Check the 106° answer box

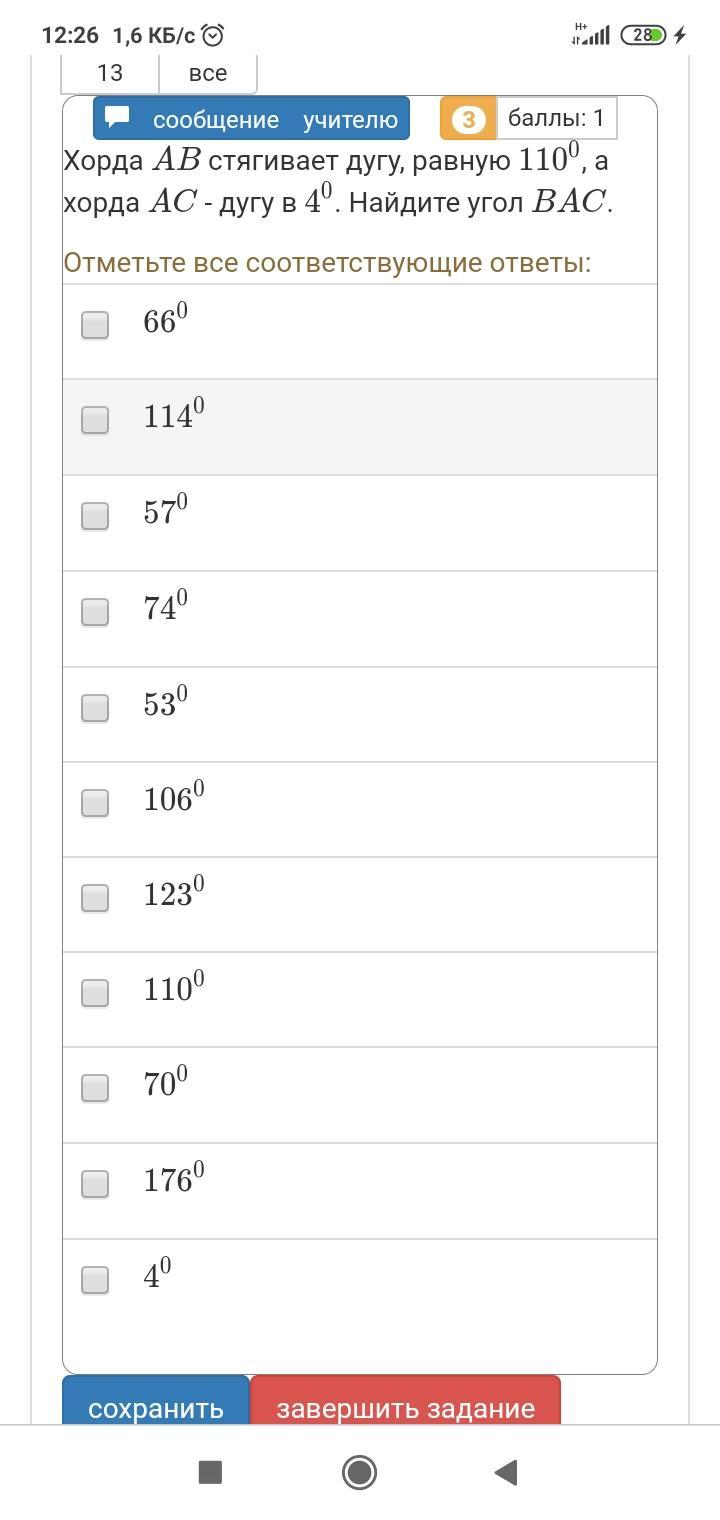tap(95, 803)
